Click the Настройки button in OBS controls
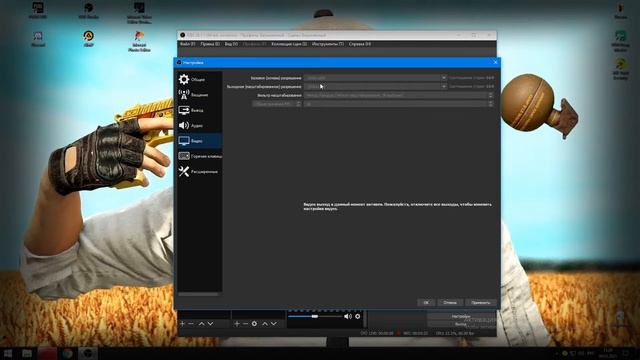 [461, 316]
